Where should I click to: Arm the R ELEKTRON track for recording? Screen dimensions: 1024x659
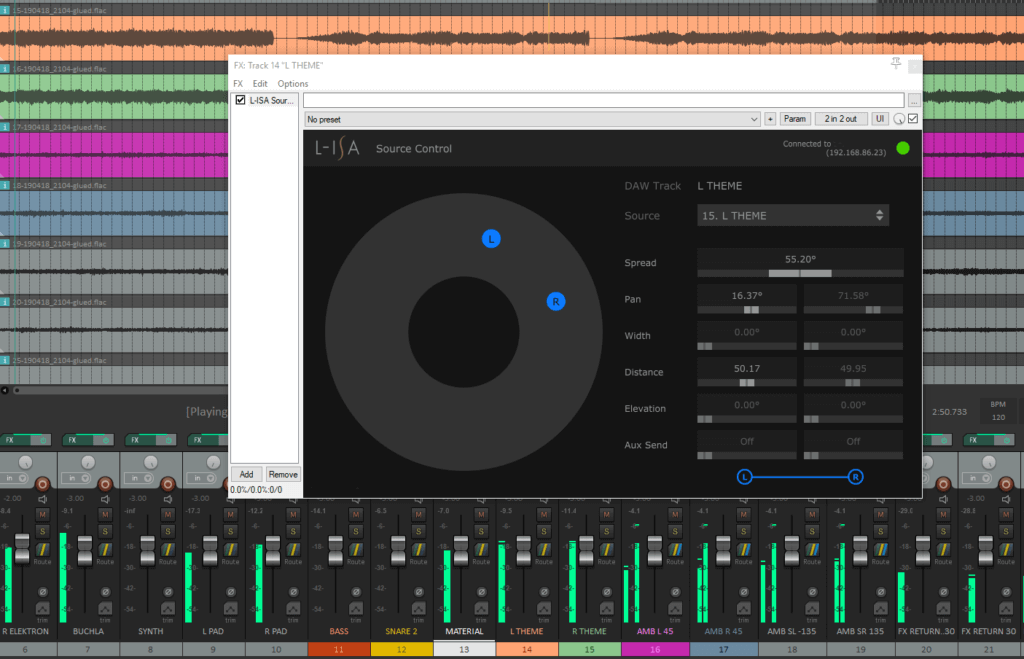(x=42, y=484)
